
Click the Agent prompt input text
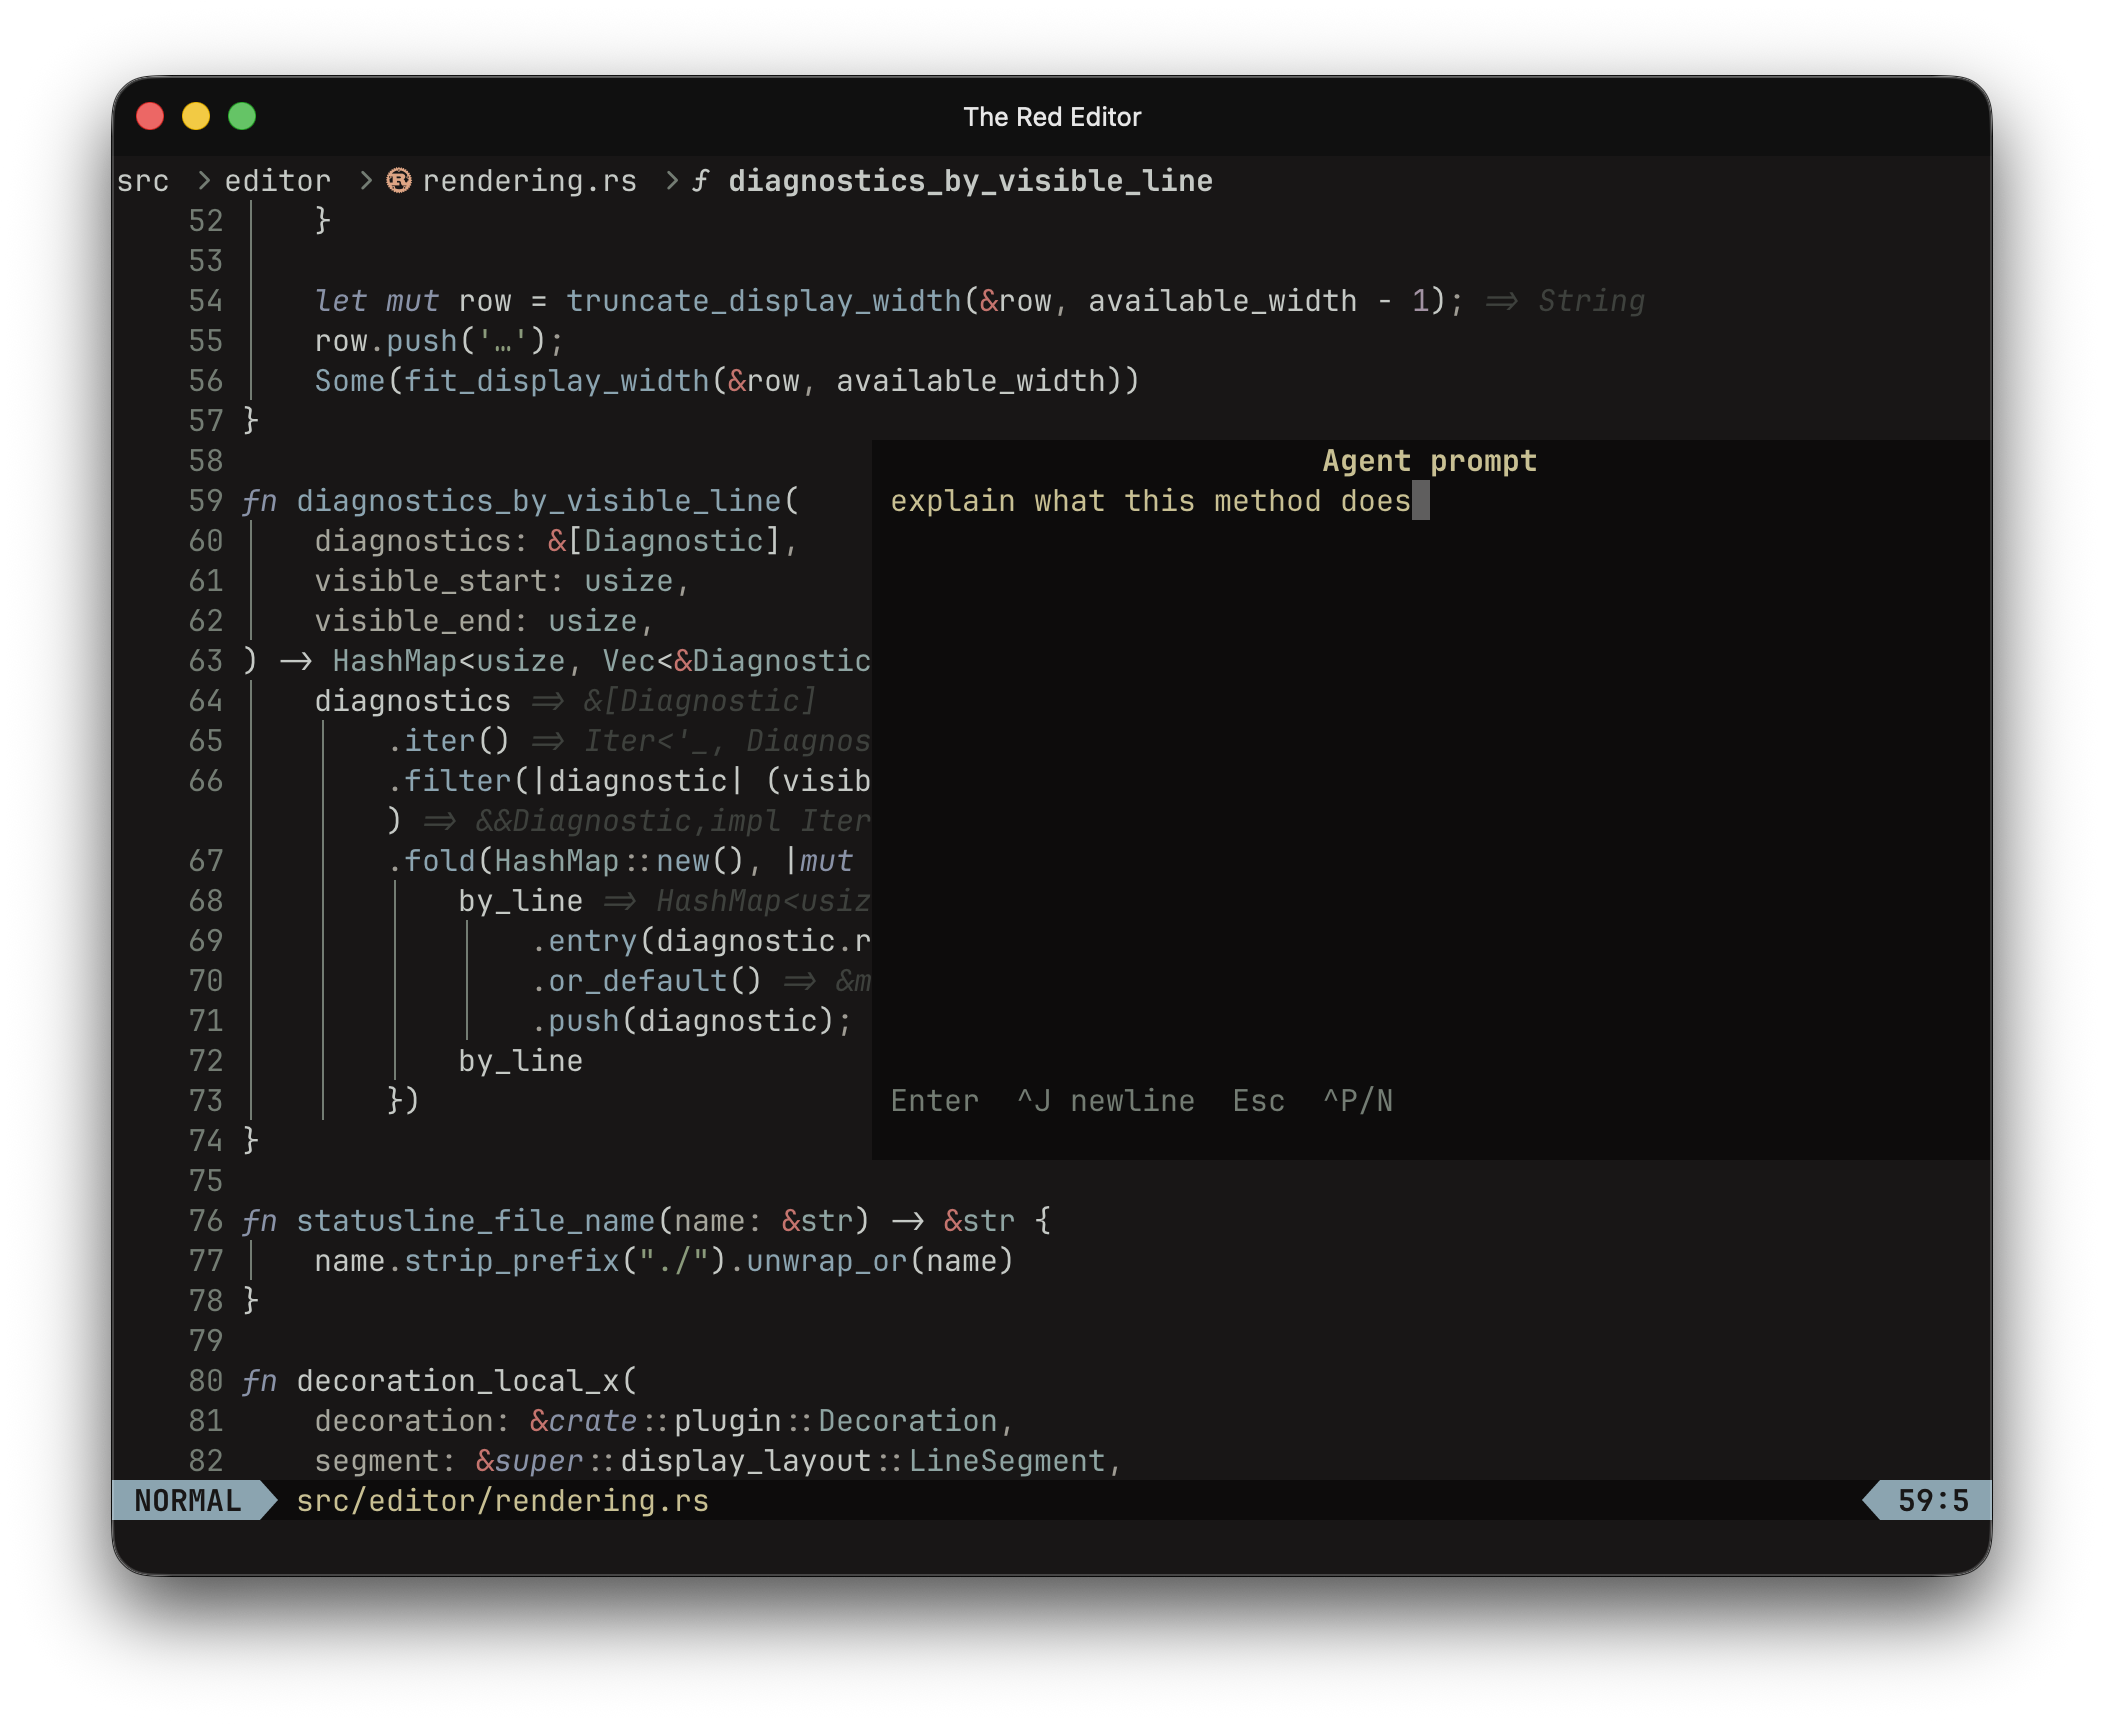[1150, 501]
